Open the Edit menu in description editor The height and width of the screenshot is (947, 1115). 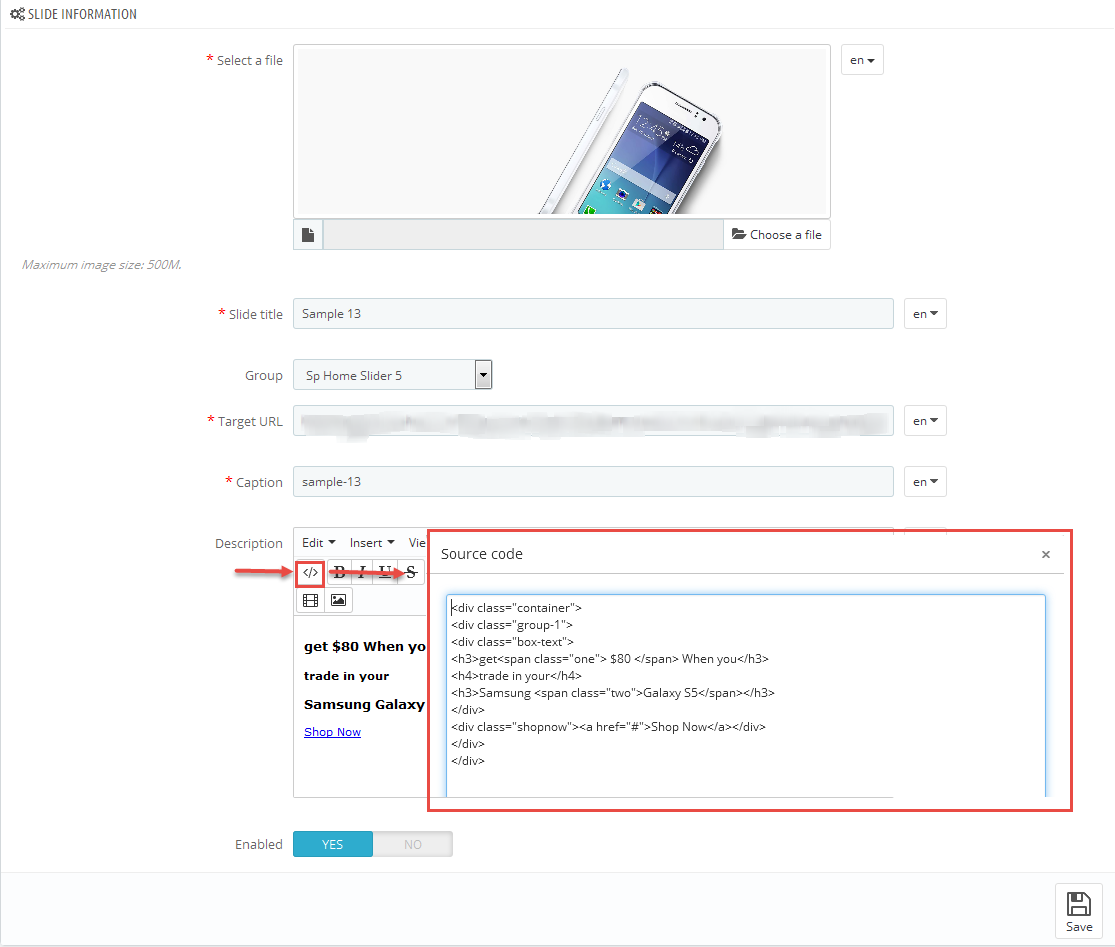coord(319,542)
